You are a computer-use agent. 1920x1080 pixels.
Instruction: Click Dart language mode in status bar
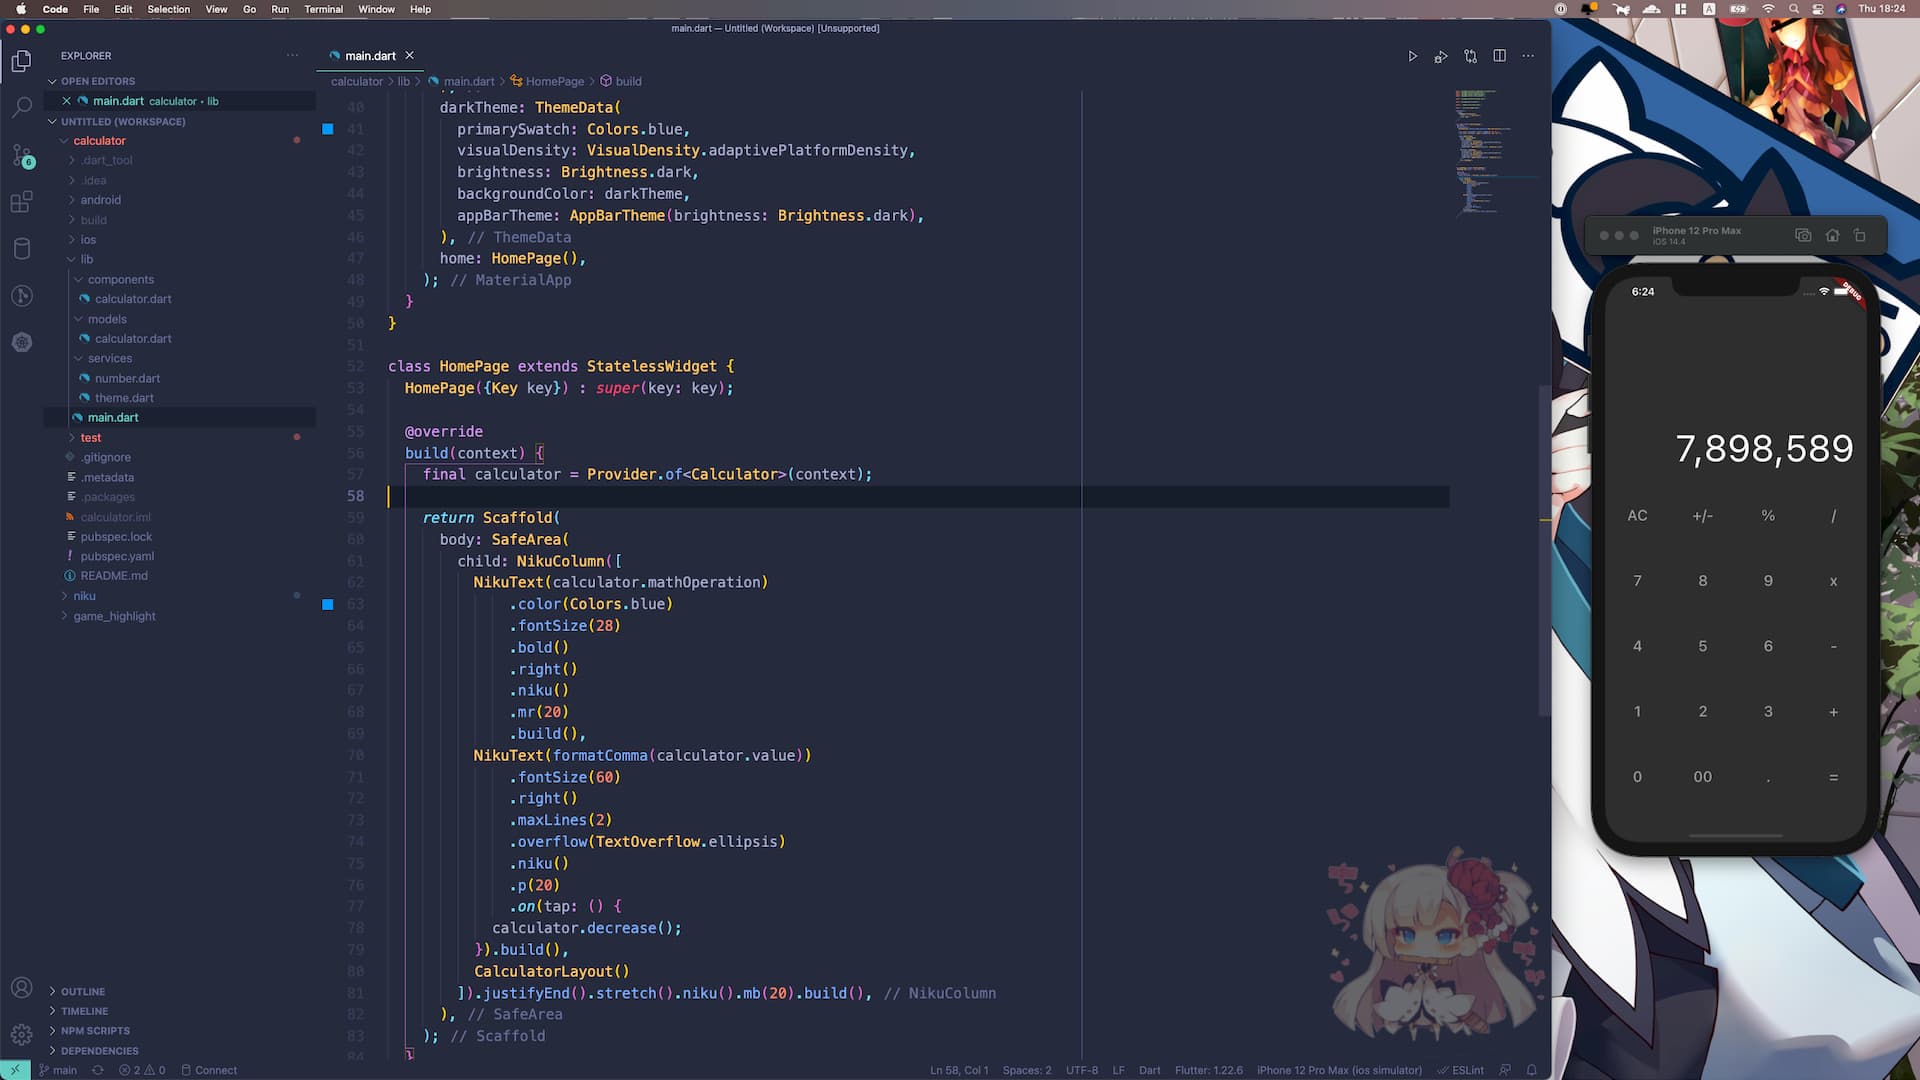point(1149,1070)
